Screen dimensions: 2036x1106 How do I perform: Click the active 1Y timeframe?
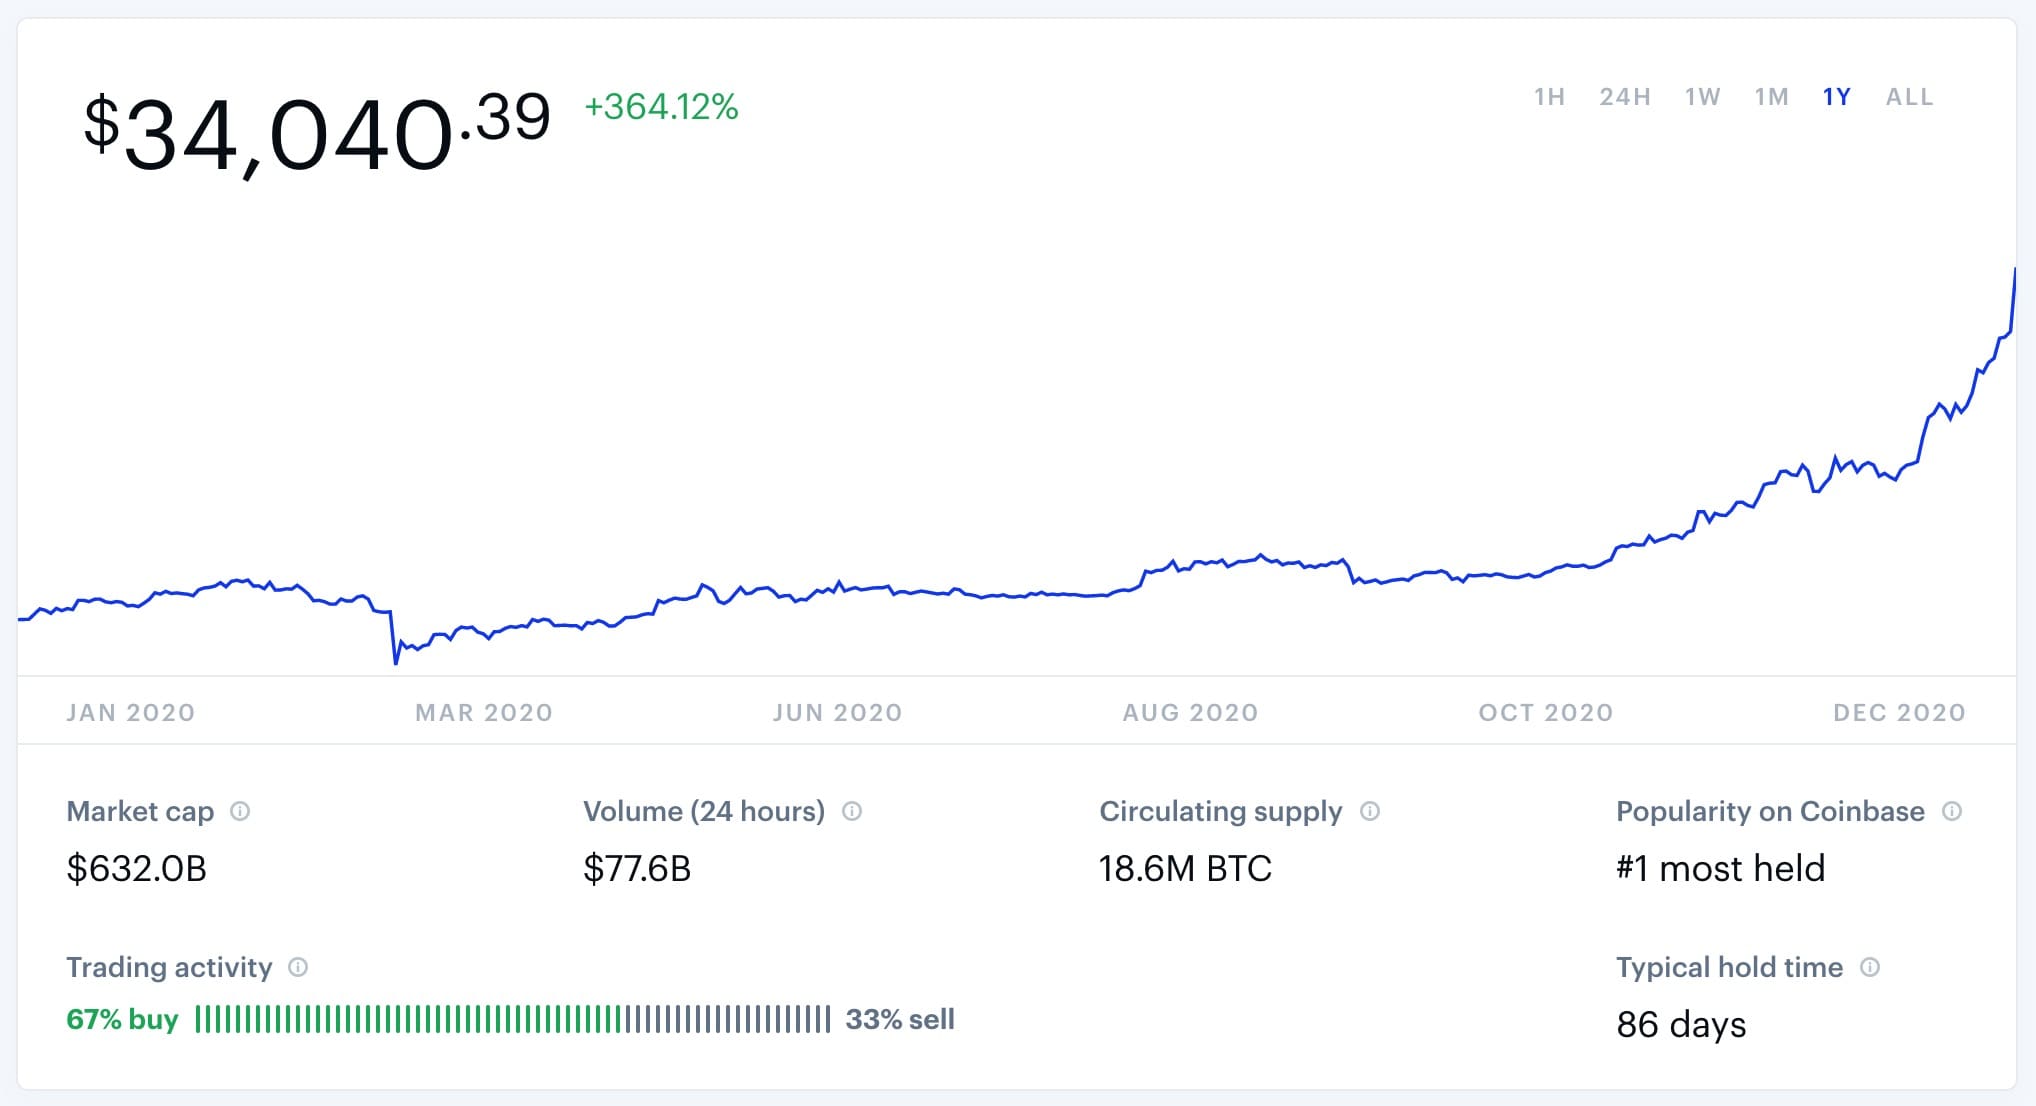(x=1836, y=96)
